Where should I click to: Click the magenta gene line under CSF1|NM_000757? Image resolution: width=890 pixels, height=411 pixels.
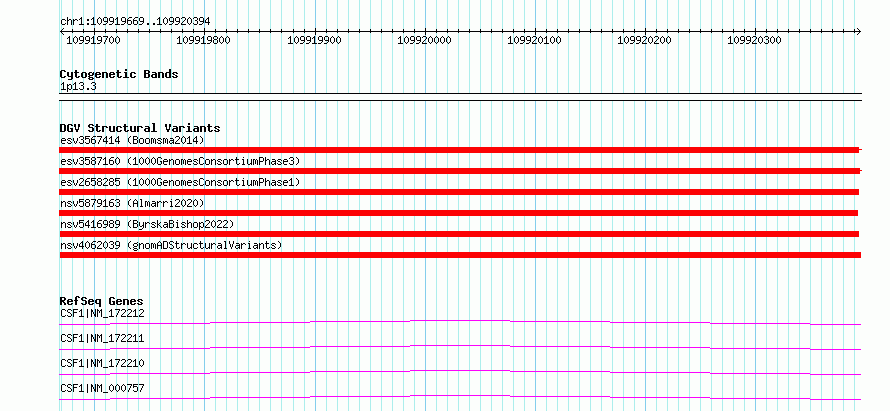pos(460,397)
